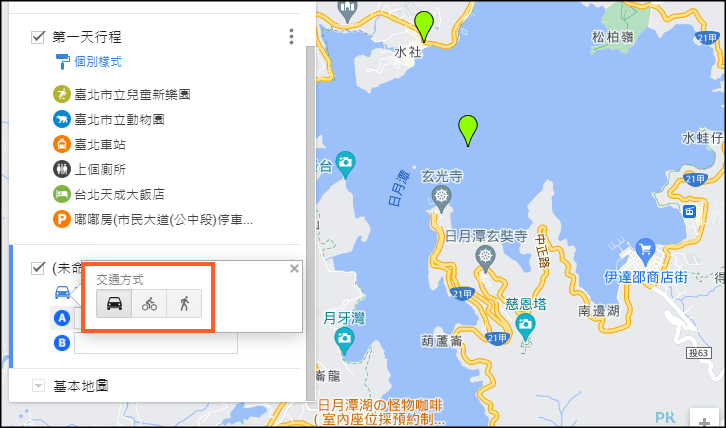The image size is (726, 428).
Task: Click the destination B input field
Action: coord(156,343)
